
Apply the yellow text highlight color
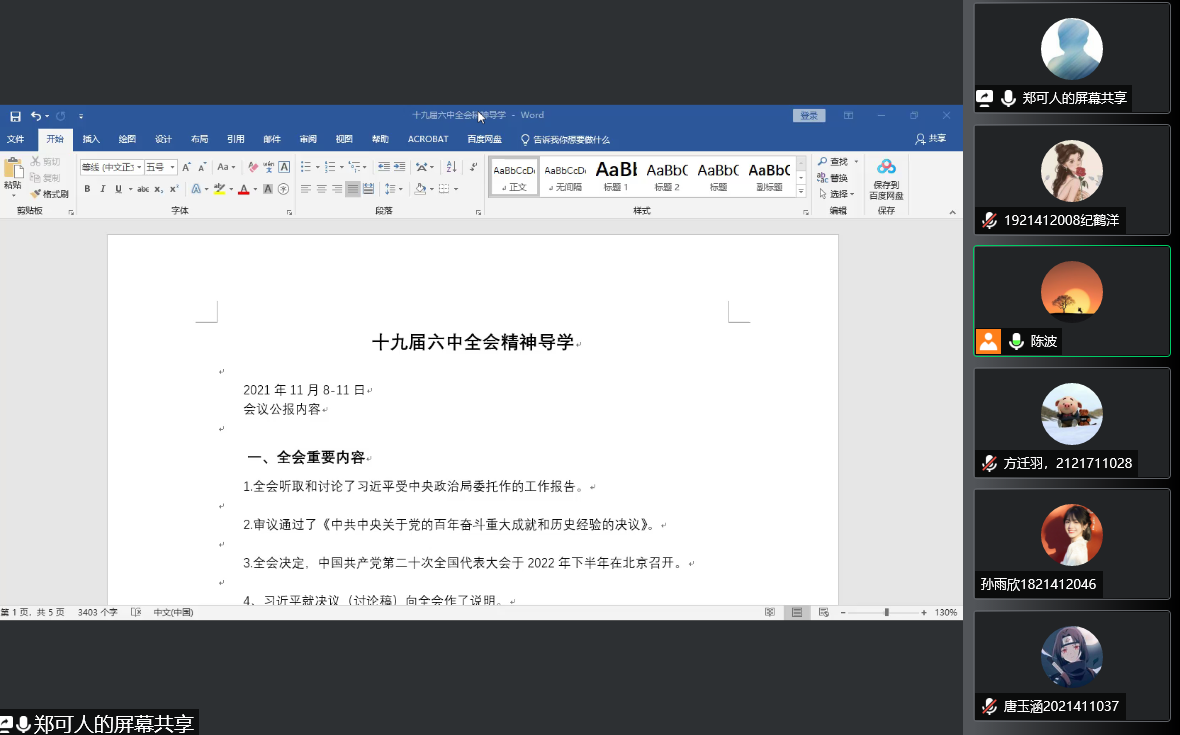[219, 189]
